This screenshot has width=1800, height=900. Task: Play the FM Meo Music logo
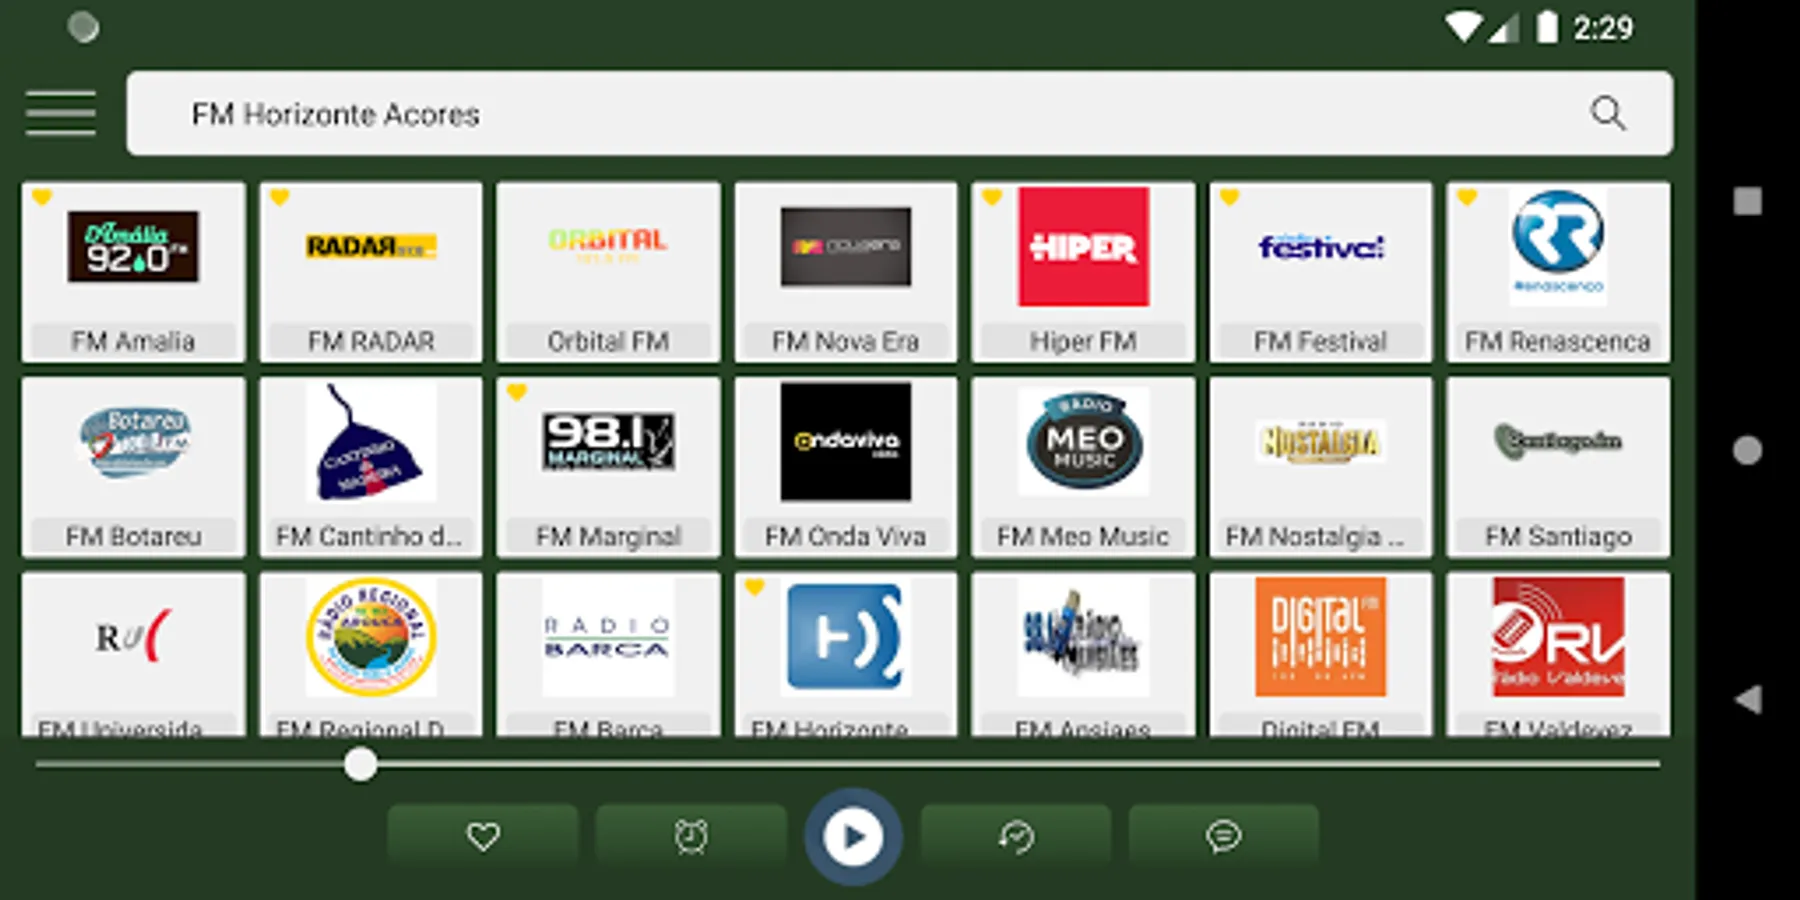1083,441
